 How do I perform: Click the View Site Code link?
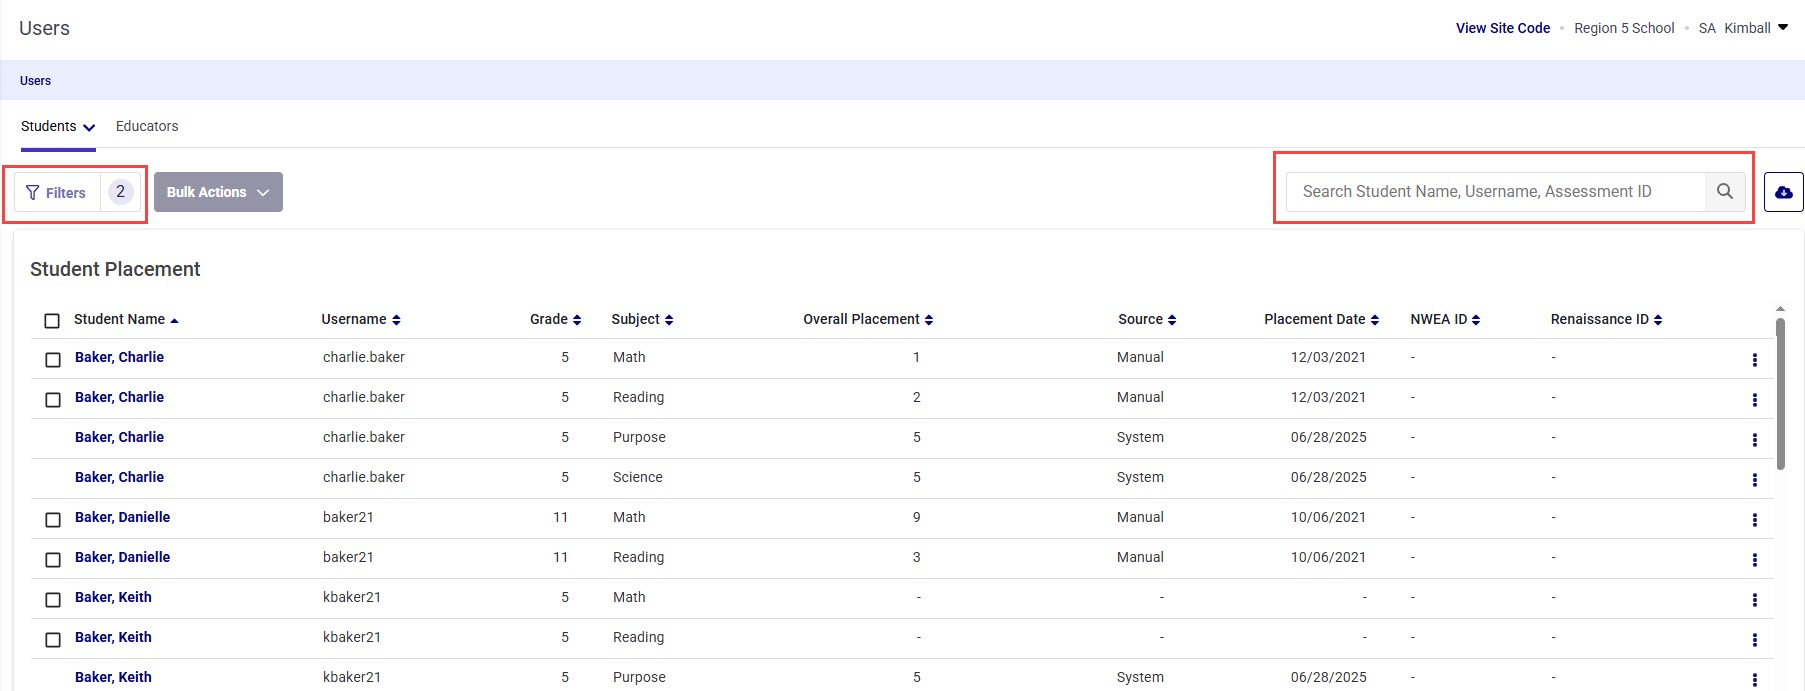click(1502, 28)
